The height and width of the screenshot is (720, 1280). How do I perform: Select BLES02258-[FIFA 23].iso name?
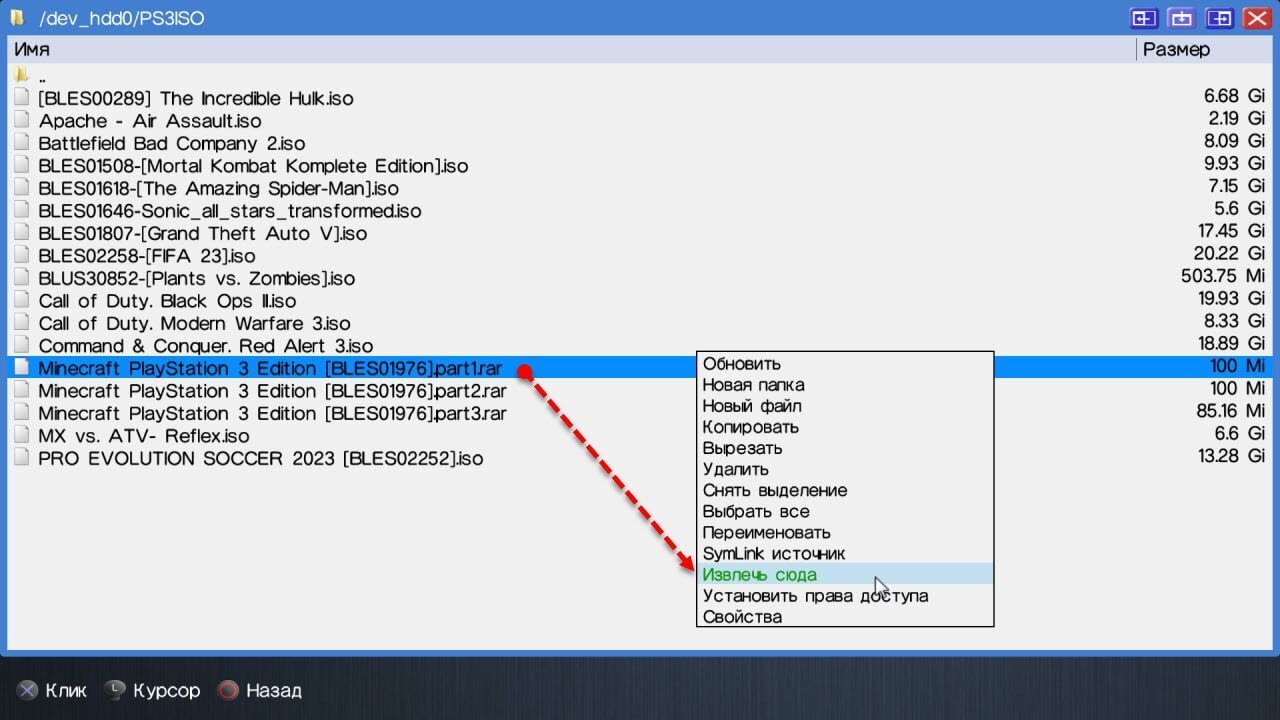coord(147,255)
